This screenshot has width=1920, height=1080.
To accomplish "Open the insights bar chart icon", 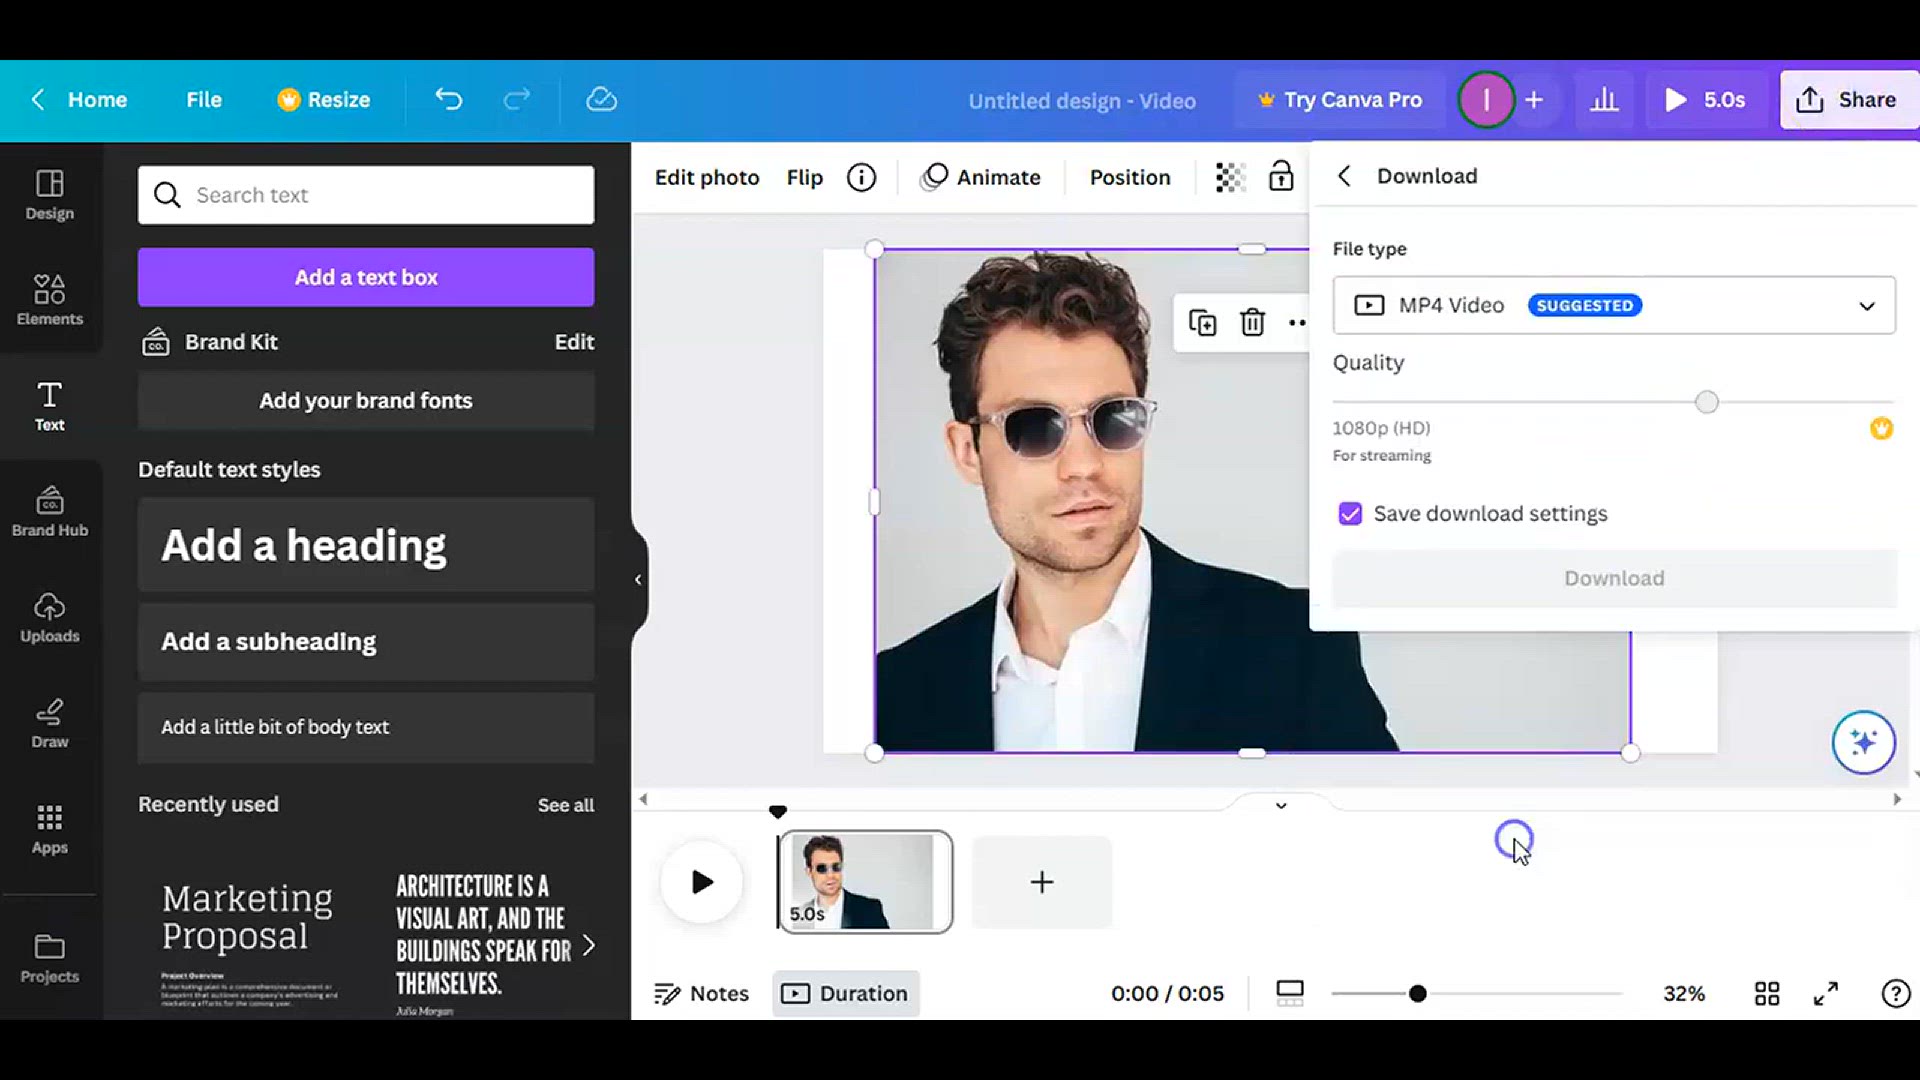I will pyautogui.click(x=1604, y=99).
